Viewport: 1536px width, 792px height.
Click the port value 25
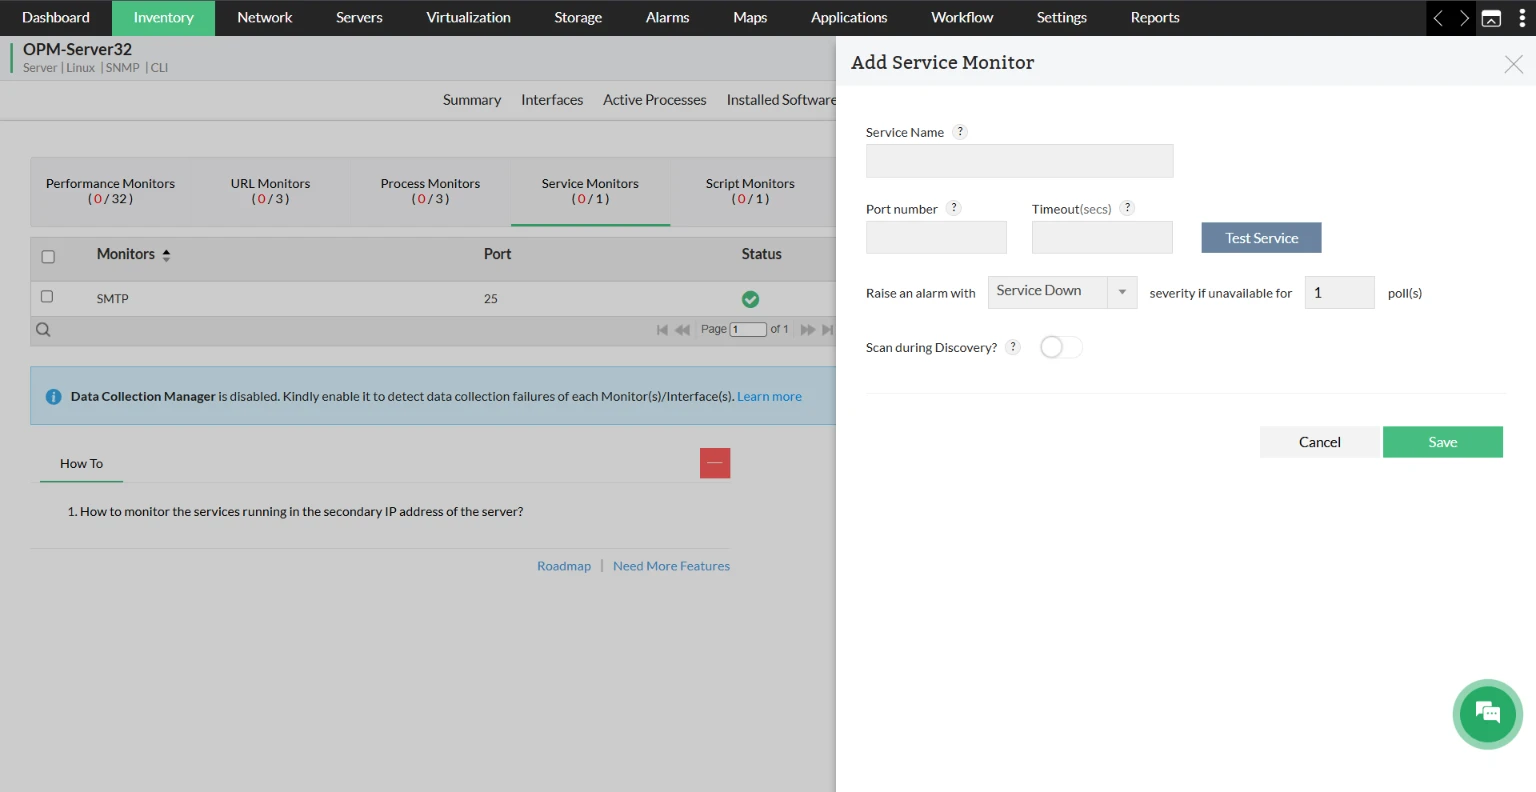[491, 299]
